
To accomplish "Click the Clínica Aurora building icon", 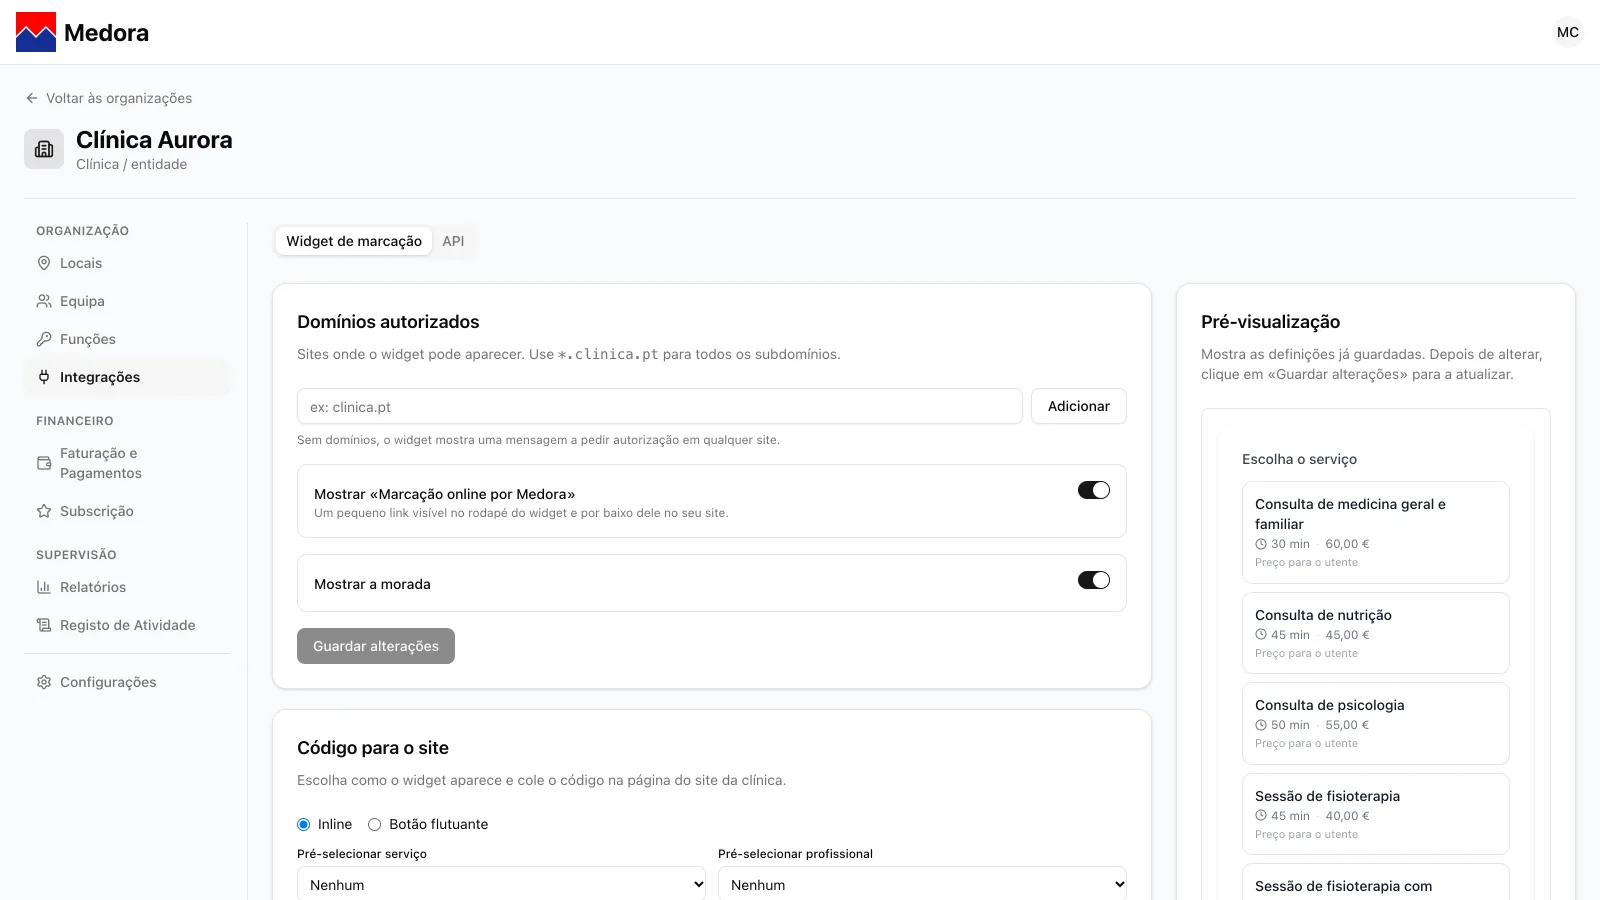I will (x=44, y=149).
